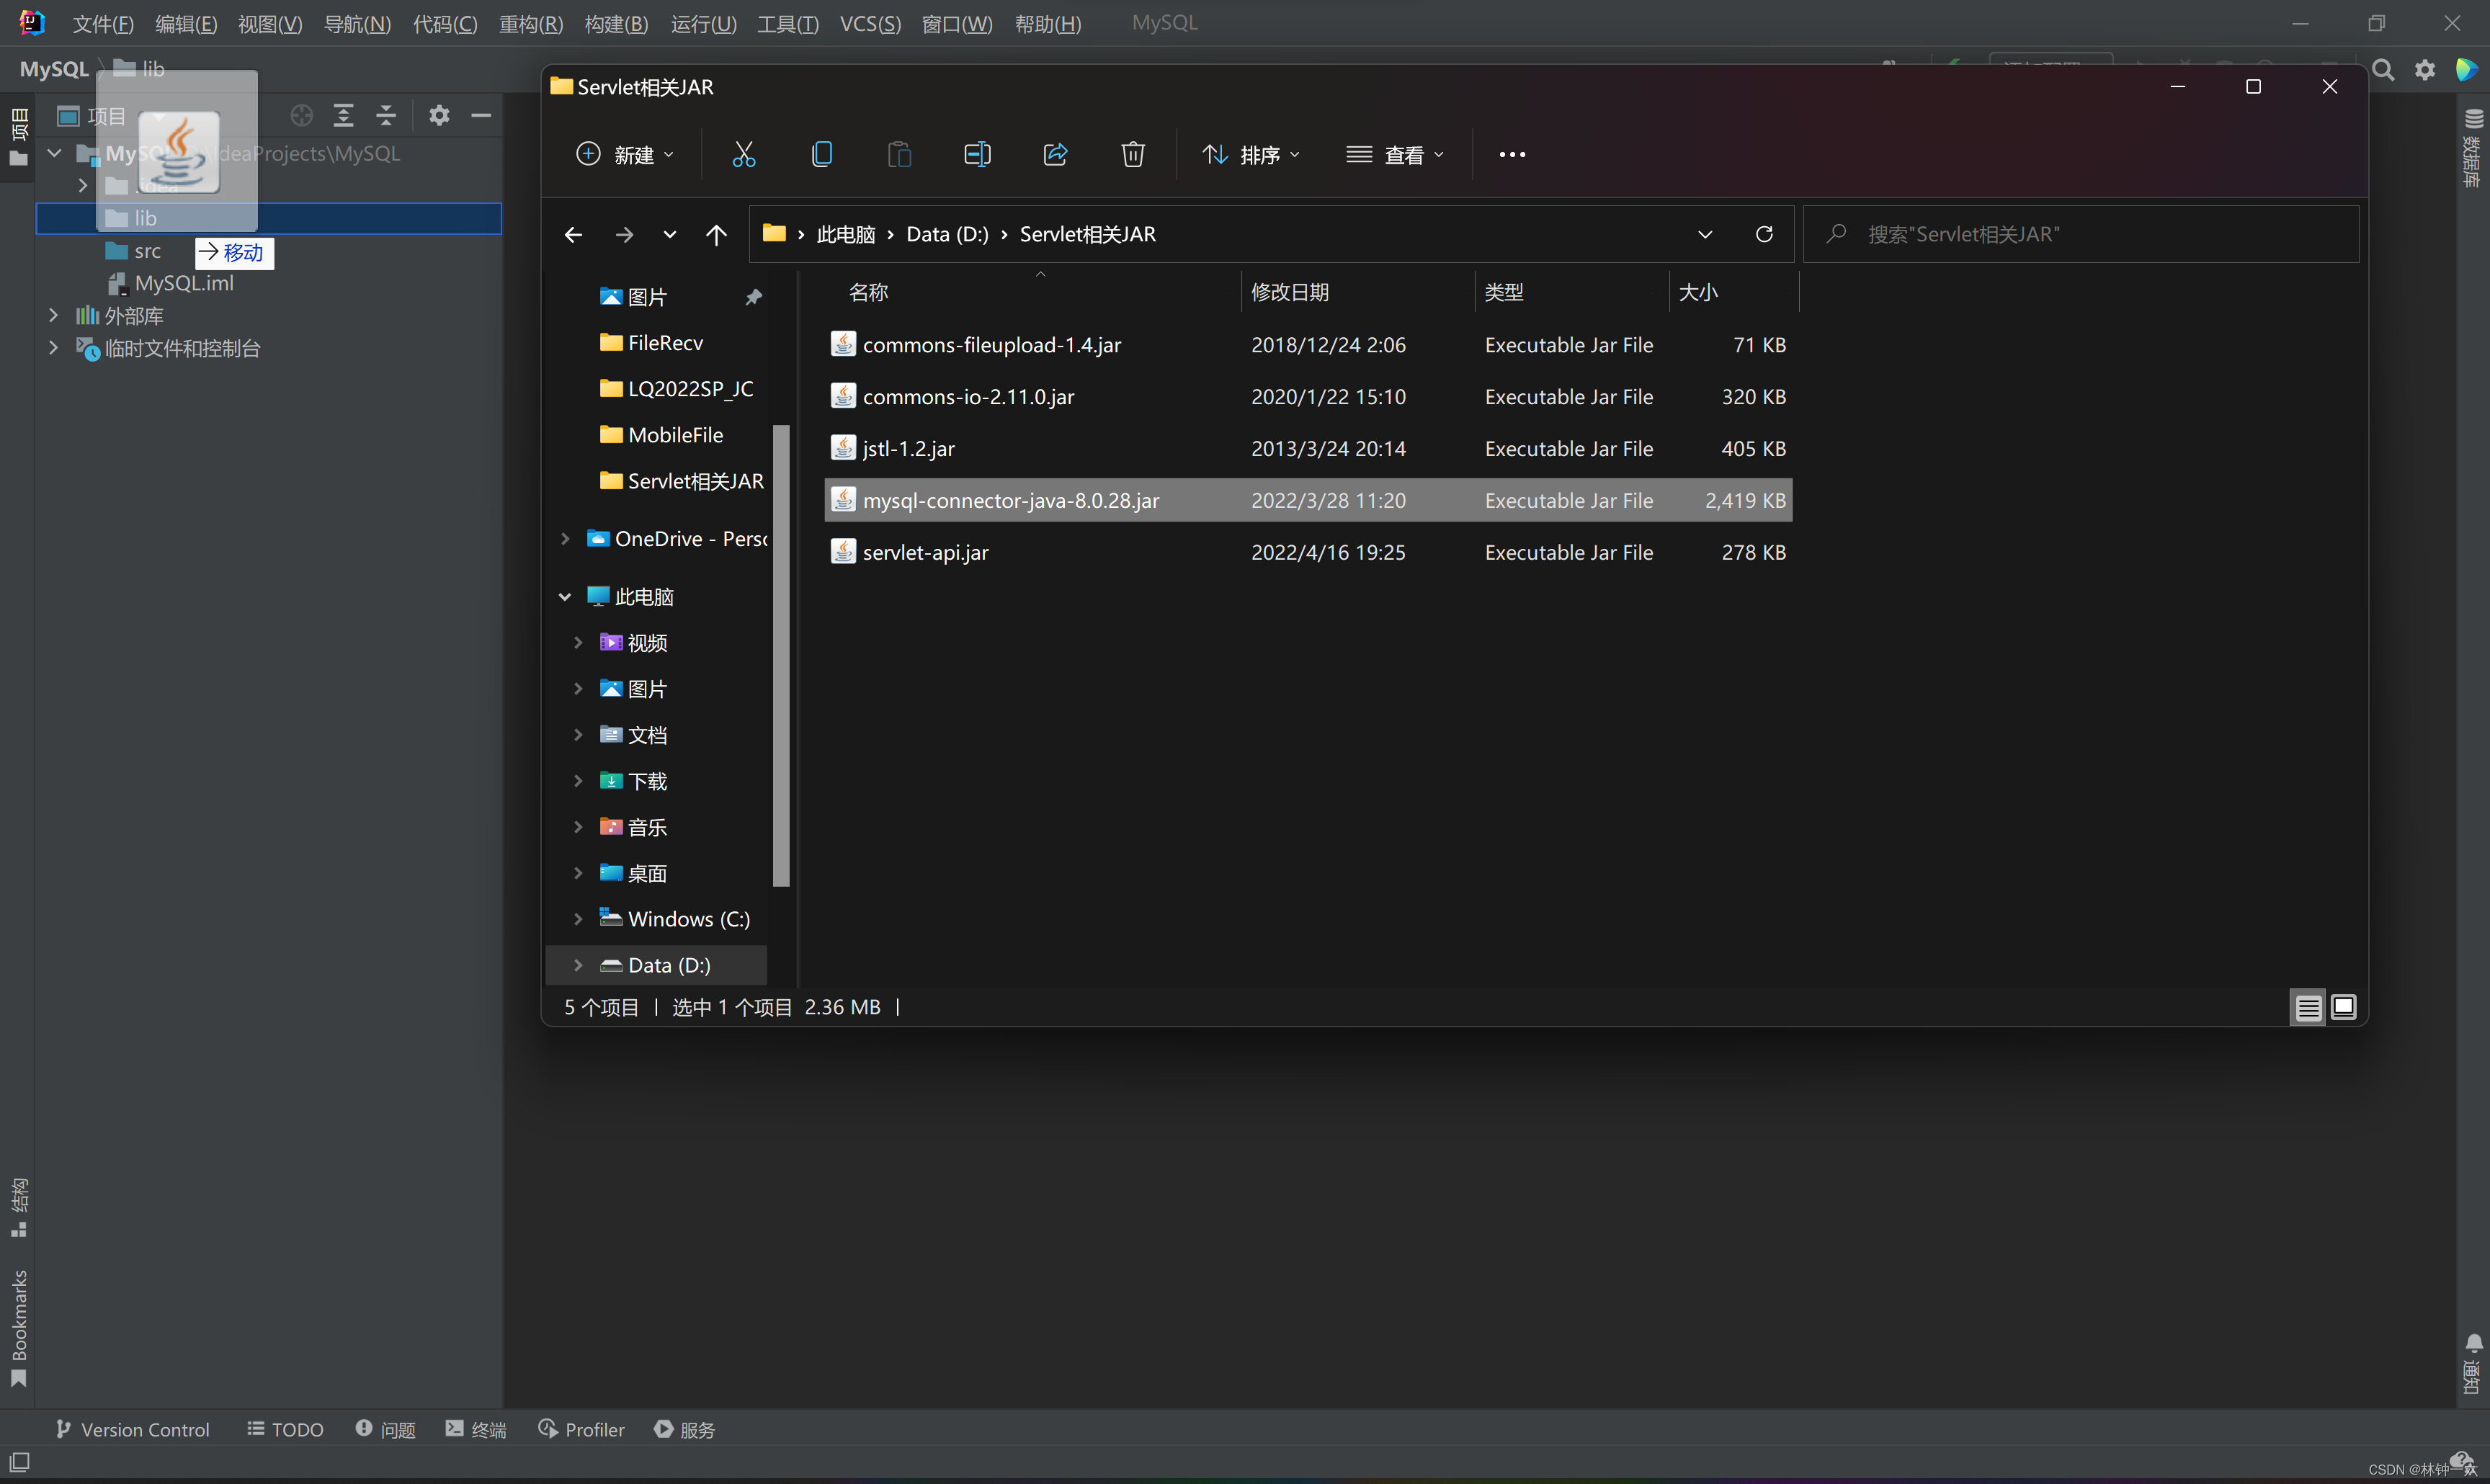Open the 排序 sort dropdown
The image size is (2490, 1484).
click(x=1253, y=154)
